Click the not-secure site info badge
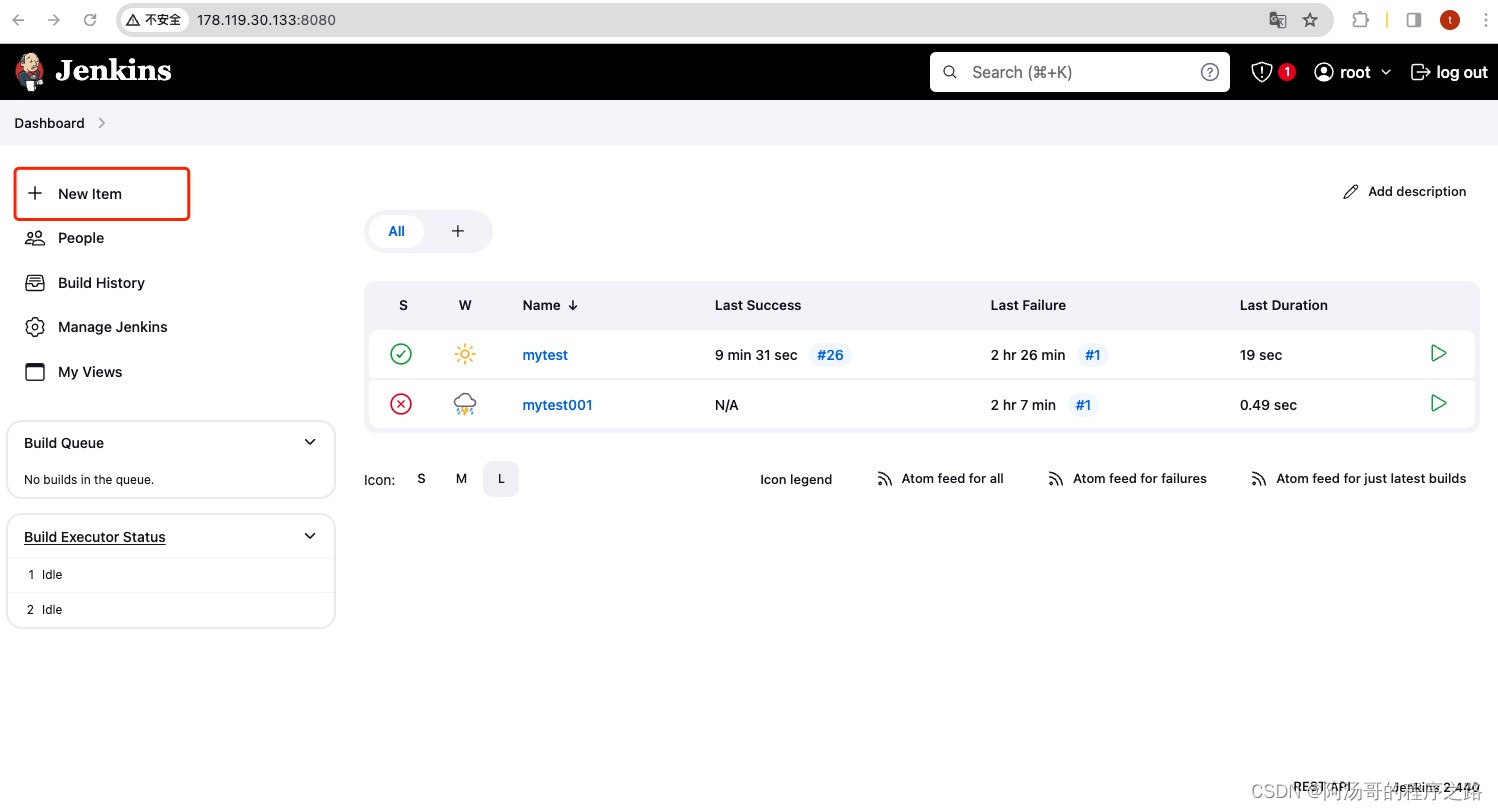This screenshot has width=1498, height=810. pyautogui.click(x=155, y=20)
